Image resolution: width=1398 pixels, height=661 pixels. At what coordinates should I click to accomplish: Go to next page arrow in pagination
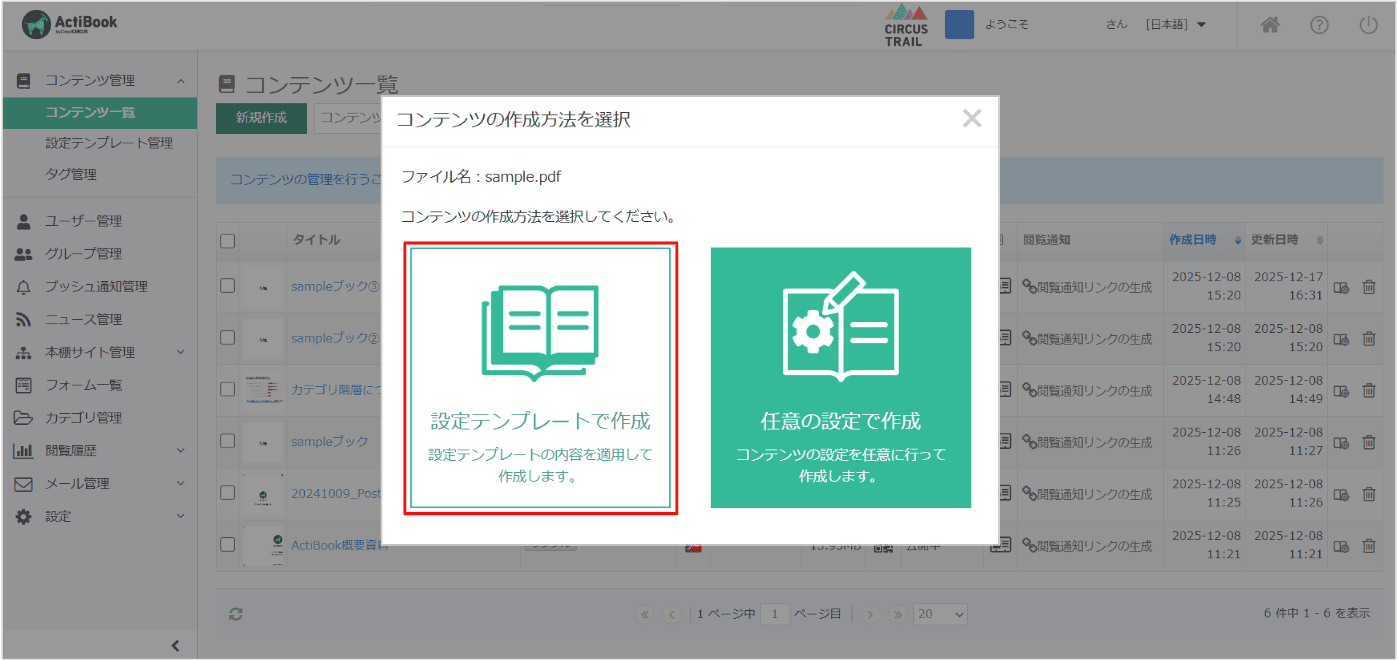click(x=871, y=614)
